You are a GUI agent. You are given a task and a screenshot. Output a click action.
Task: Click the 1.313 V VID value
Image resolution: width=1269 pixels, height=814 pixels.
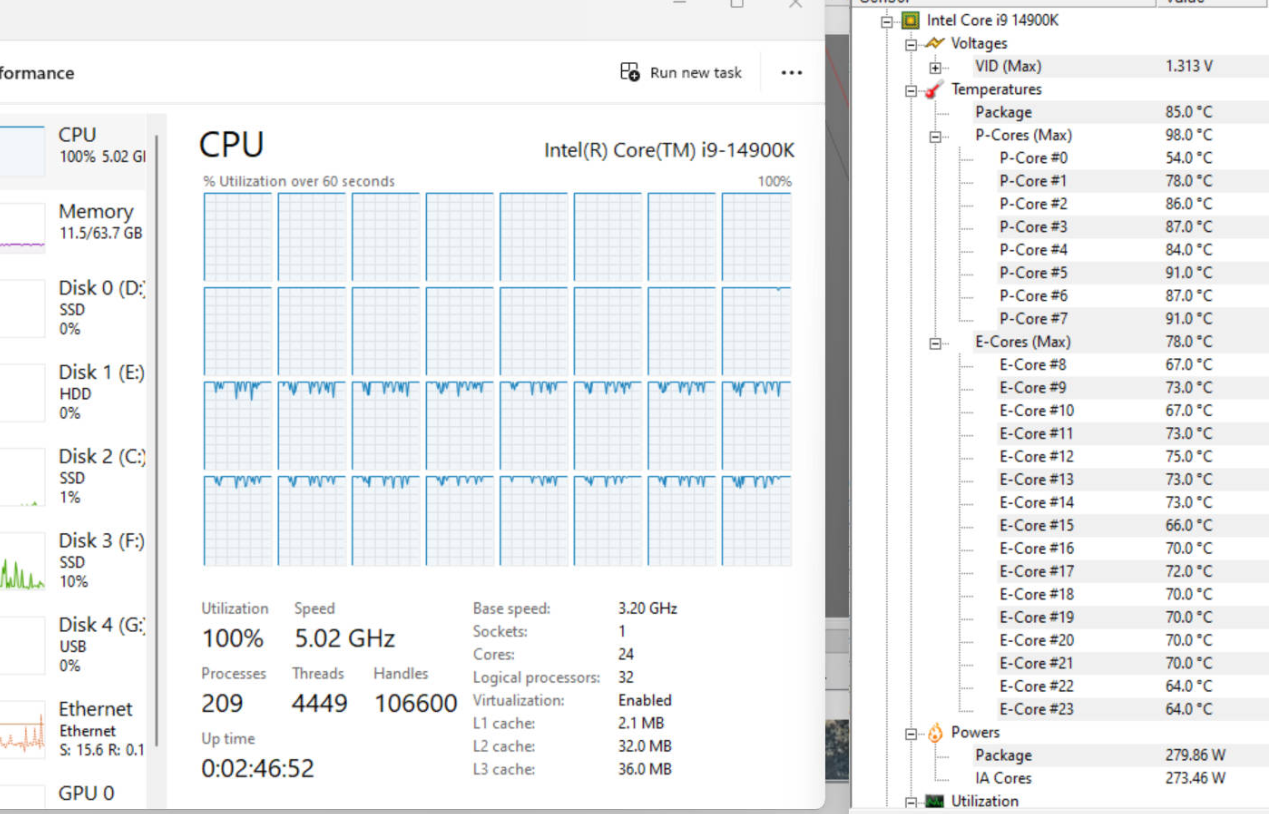coord(1189,67)
